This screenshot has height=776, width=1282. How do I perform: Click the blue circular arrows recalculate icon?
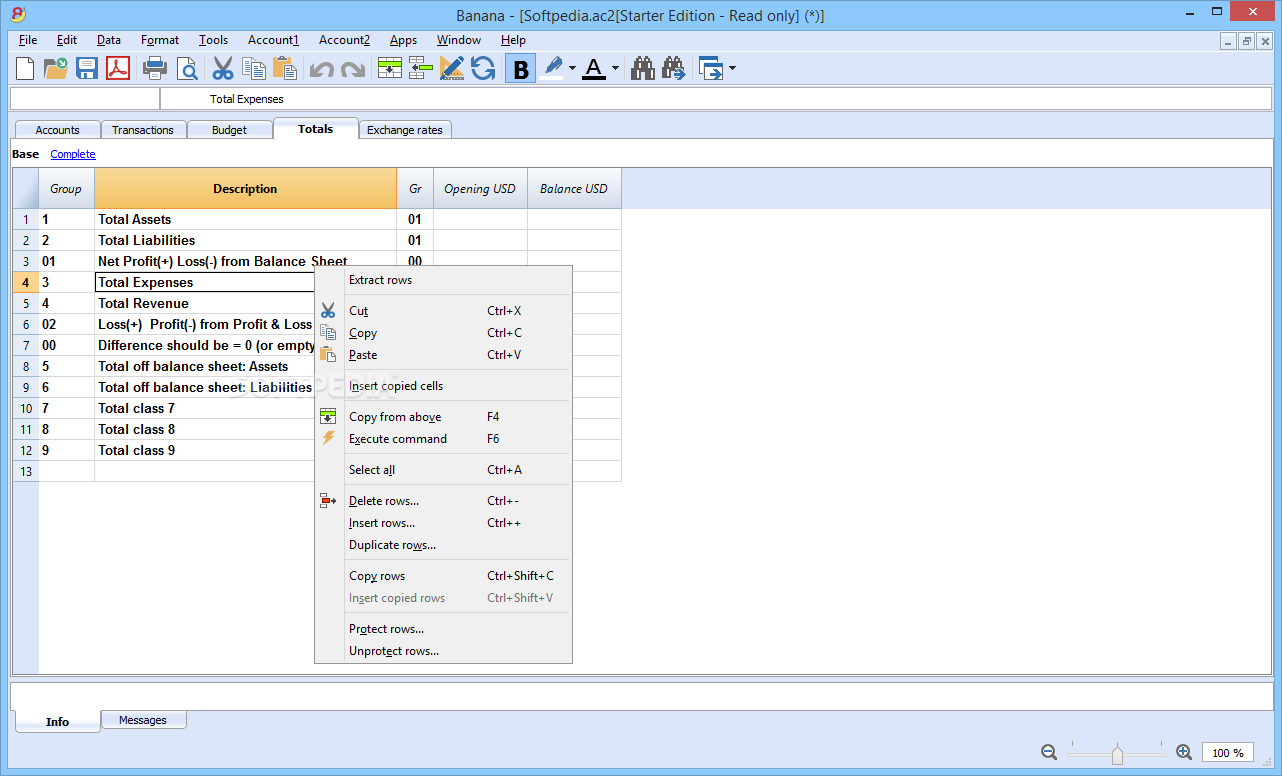pos(483,68)
